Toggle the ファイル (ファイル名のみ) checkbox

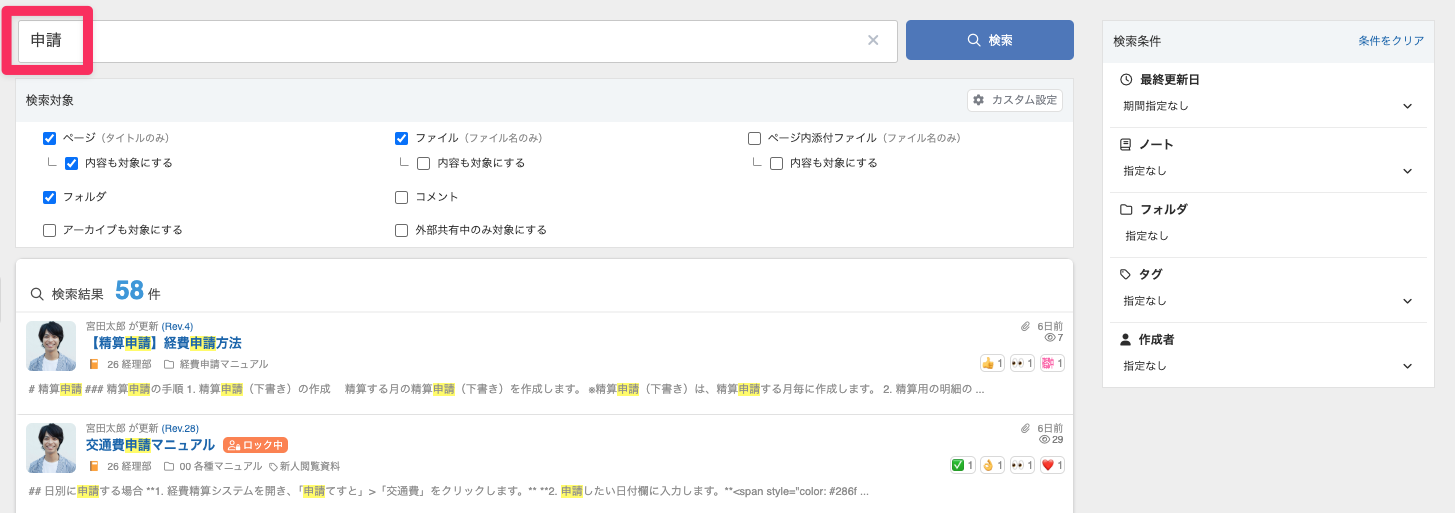[401, 138]
